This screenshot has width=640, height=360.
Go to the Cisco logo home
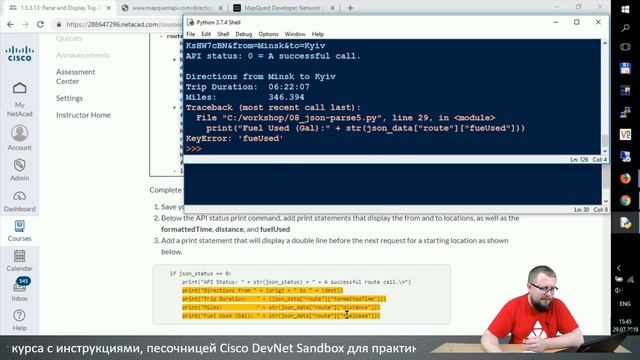(x=20, y=54)
